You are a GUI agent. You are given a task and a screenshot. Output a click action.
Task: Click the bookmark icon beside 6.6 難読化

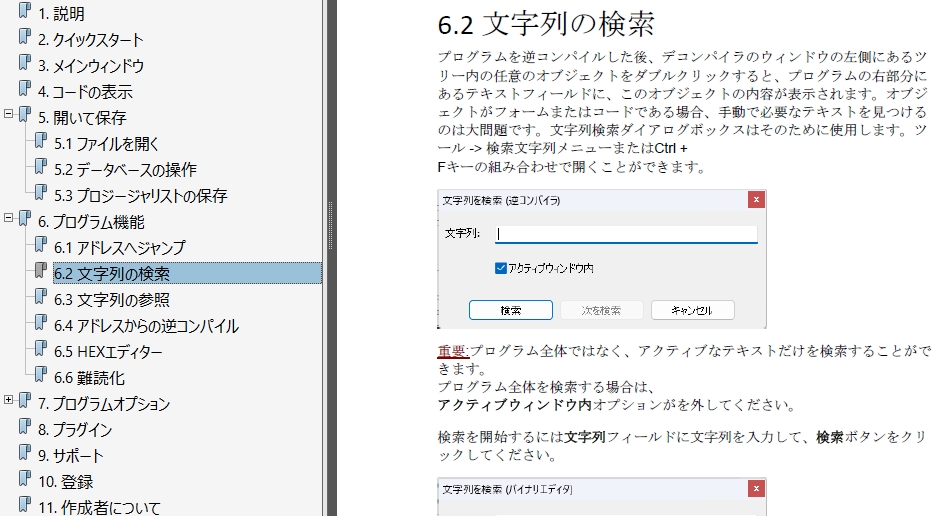click(x=40, y=375)
